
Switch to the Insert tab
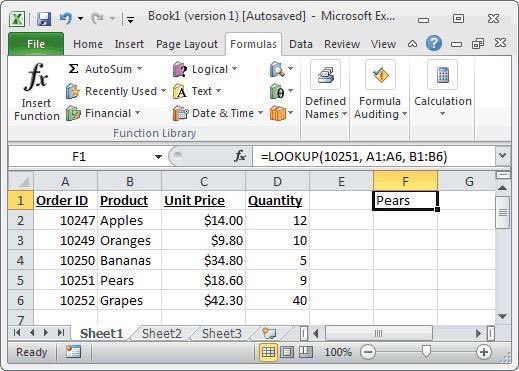(x=129, y=44)
